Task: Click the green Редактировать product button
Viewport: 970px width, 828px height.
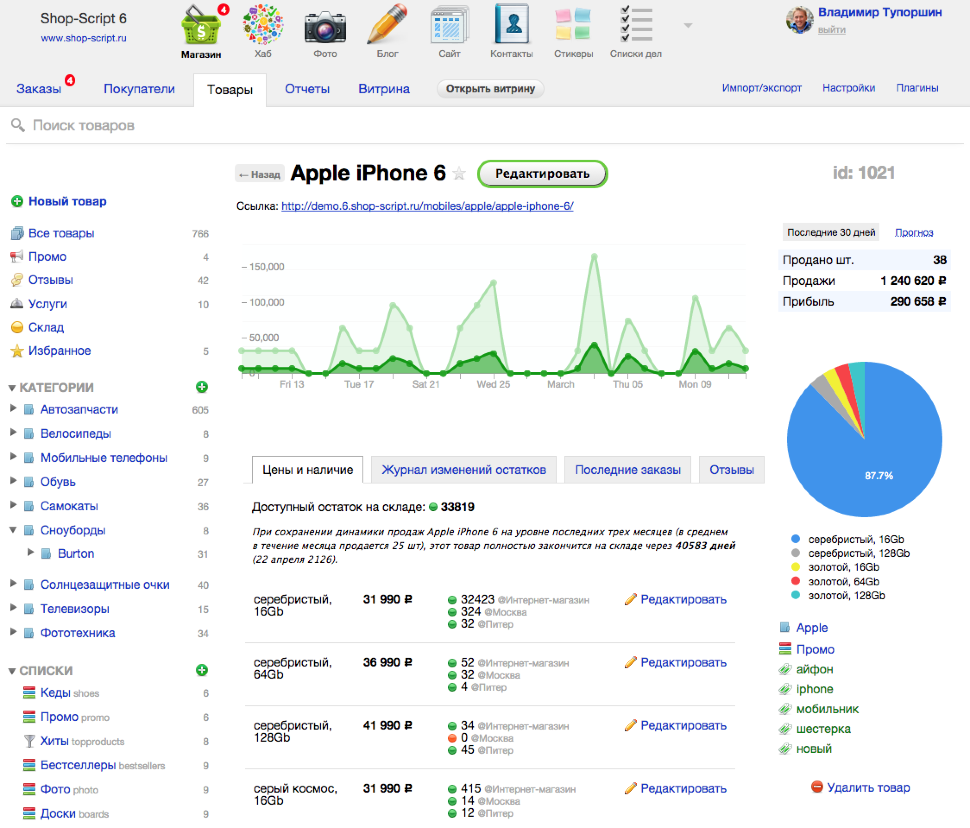Action: coord(543,174)
